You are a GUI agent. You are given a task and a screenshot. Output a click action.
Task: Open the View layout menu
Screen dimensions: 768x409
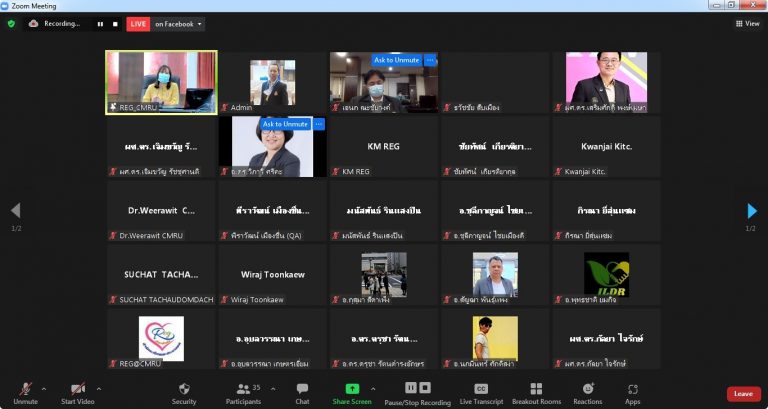tap(746, 23)
